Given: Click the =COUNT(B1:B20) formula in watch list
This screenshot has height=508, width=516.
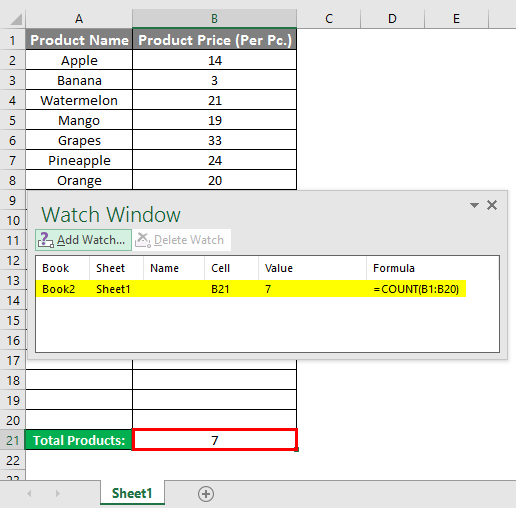Looking at the screenshot, I should coord(416,289).
